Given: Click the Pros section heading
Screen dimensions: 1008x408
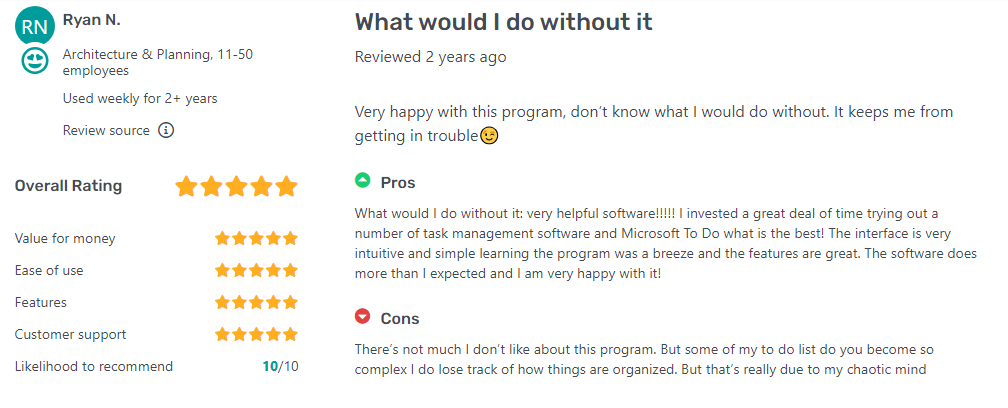Looking at the screenshot, I should [x=398, y=183].
